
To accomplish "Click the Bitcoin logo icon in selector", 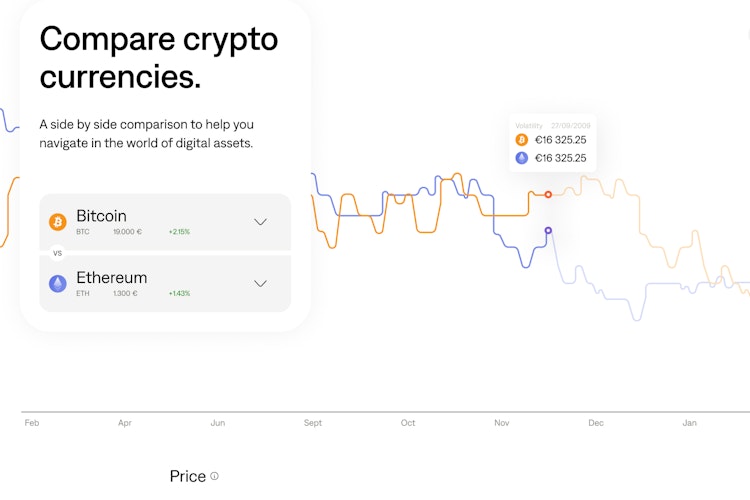I will [58, 222].
